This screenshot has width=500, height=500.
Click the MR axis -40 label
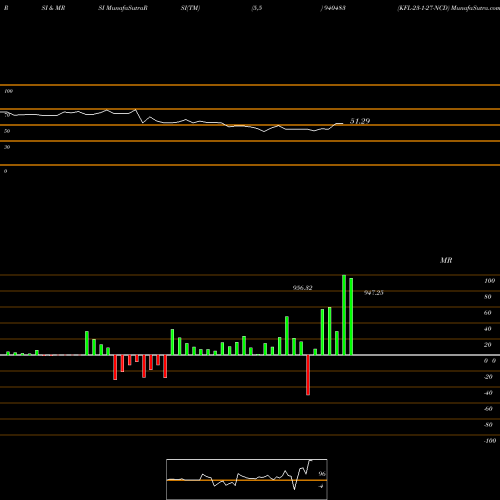pyautogui.click(x=488, y=393)
